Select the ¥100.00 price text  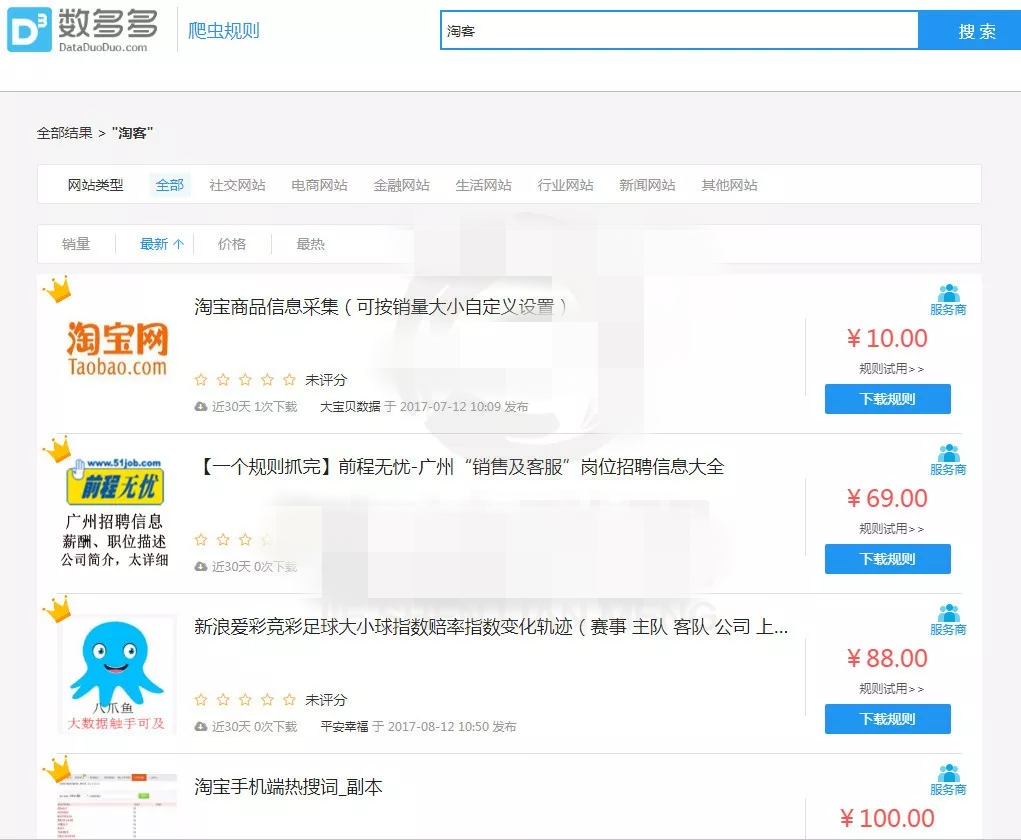(x=887, y=819)
